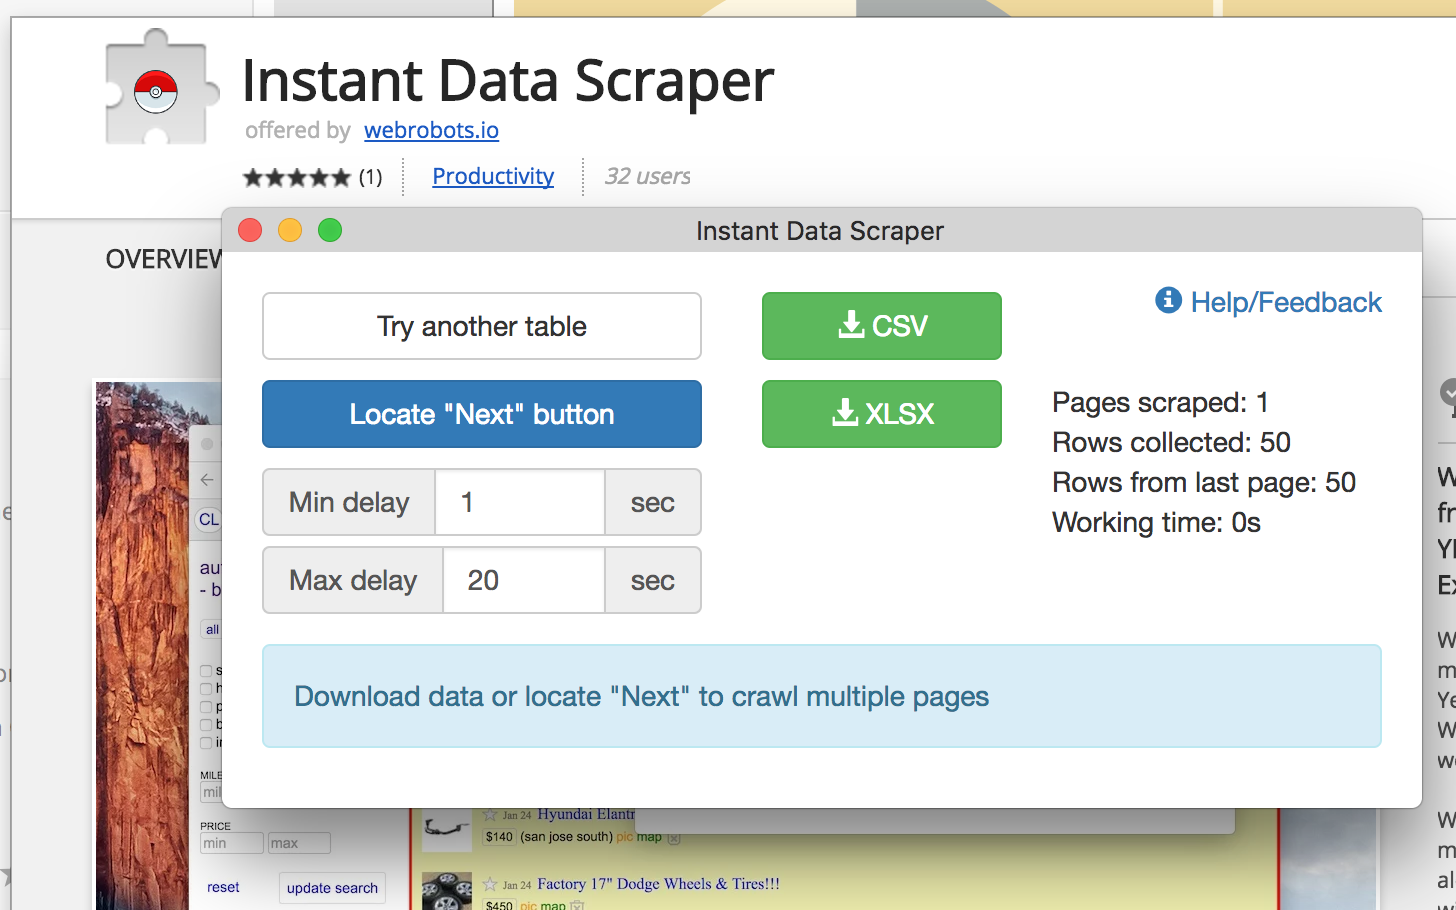Download scraped data as CSV

pos(882,326)
